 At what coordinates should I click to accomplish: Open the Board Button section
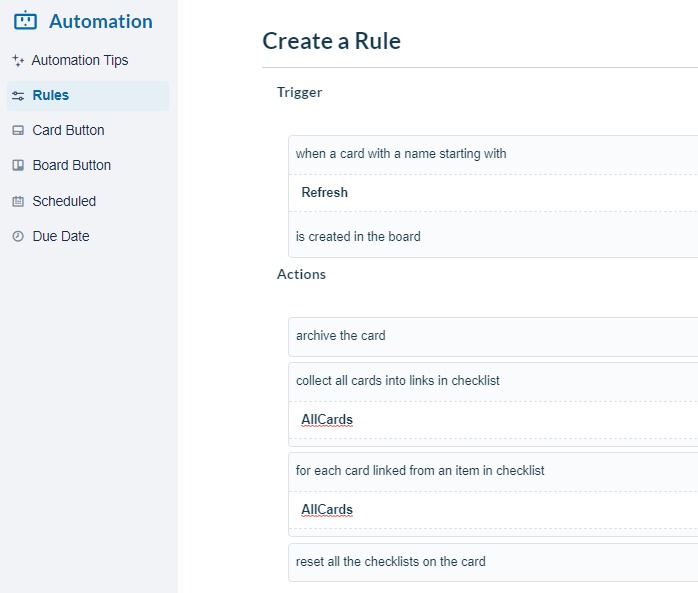pos(72,166)
